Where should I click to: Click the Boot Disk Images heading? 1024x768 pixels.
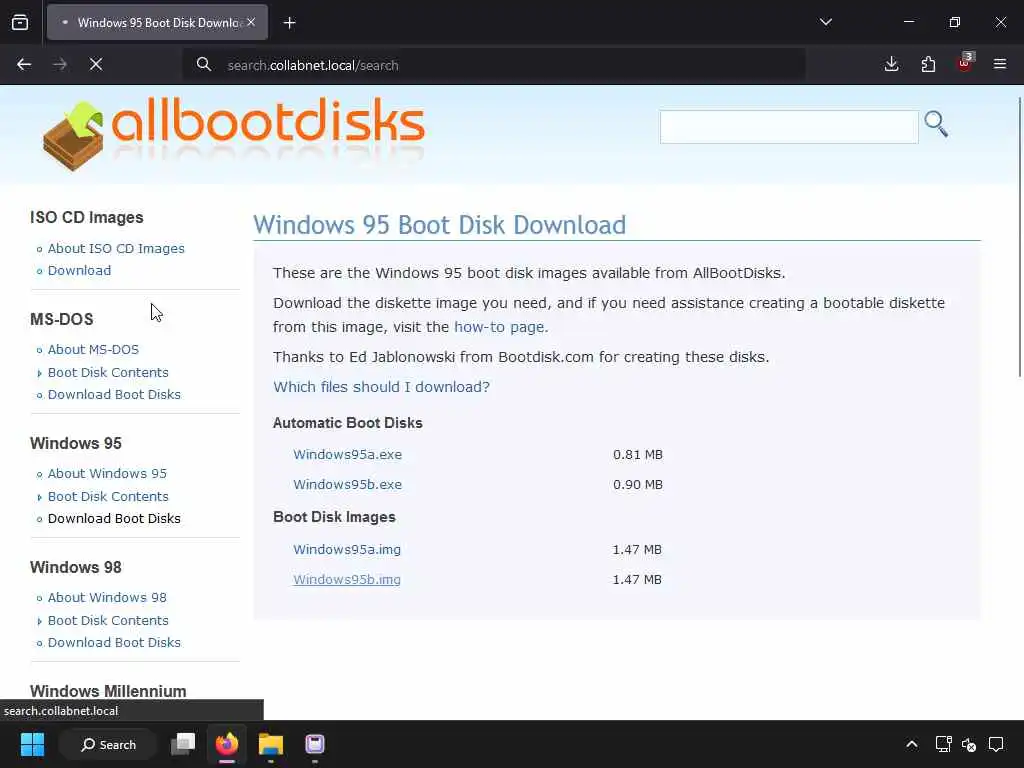click(334, 517)
